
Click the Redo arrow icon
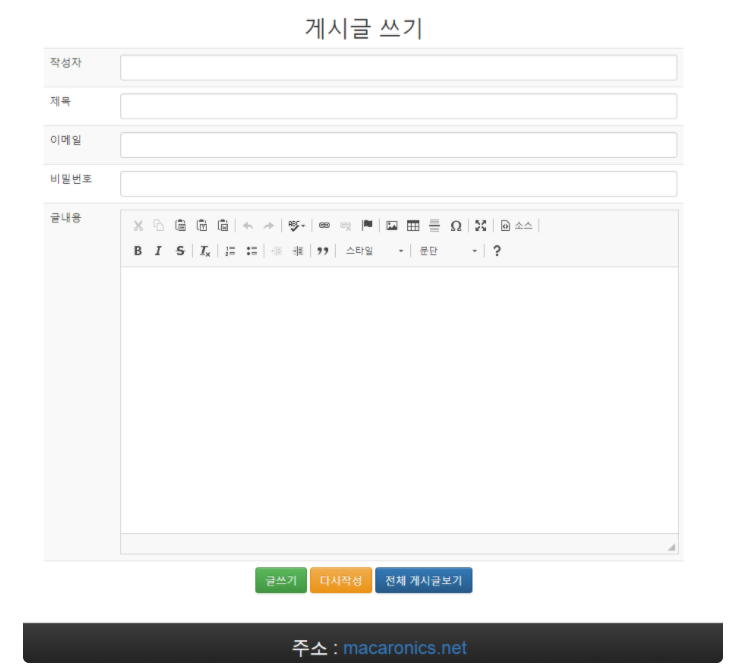click(x=269, y=226)
